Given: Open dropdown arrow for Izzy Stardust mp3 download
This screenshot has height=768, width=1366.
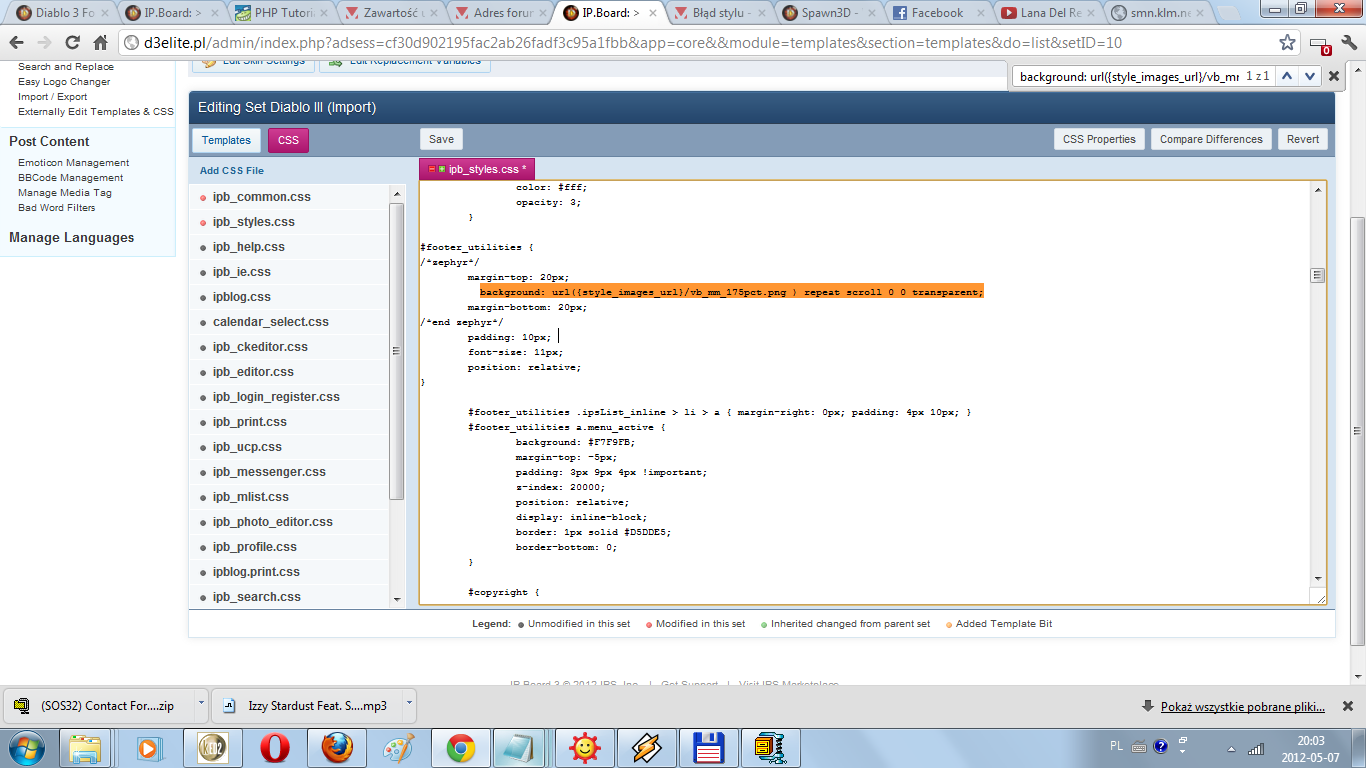Looking at the screenshot, I should (408, 704).
